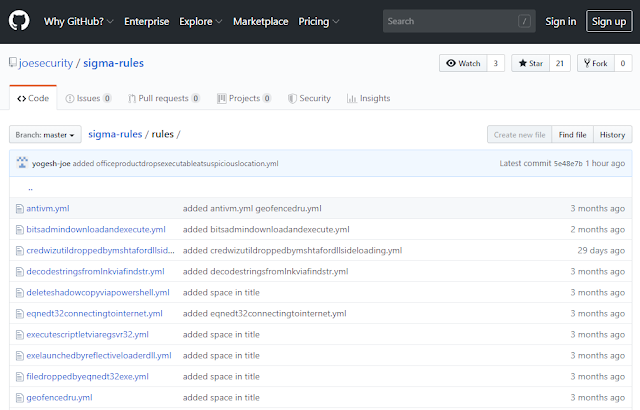Open the yogesh-joe author link

click(51, 163)
